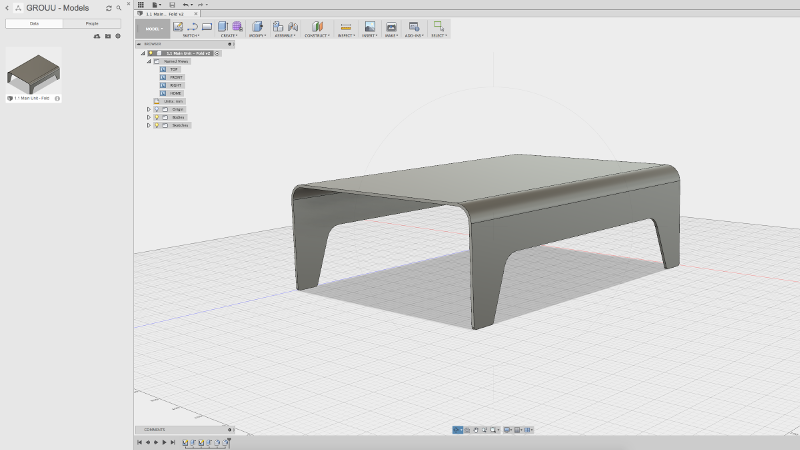Click the timeline end marker

(x=229, y=442)
